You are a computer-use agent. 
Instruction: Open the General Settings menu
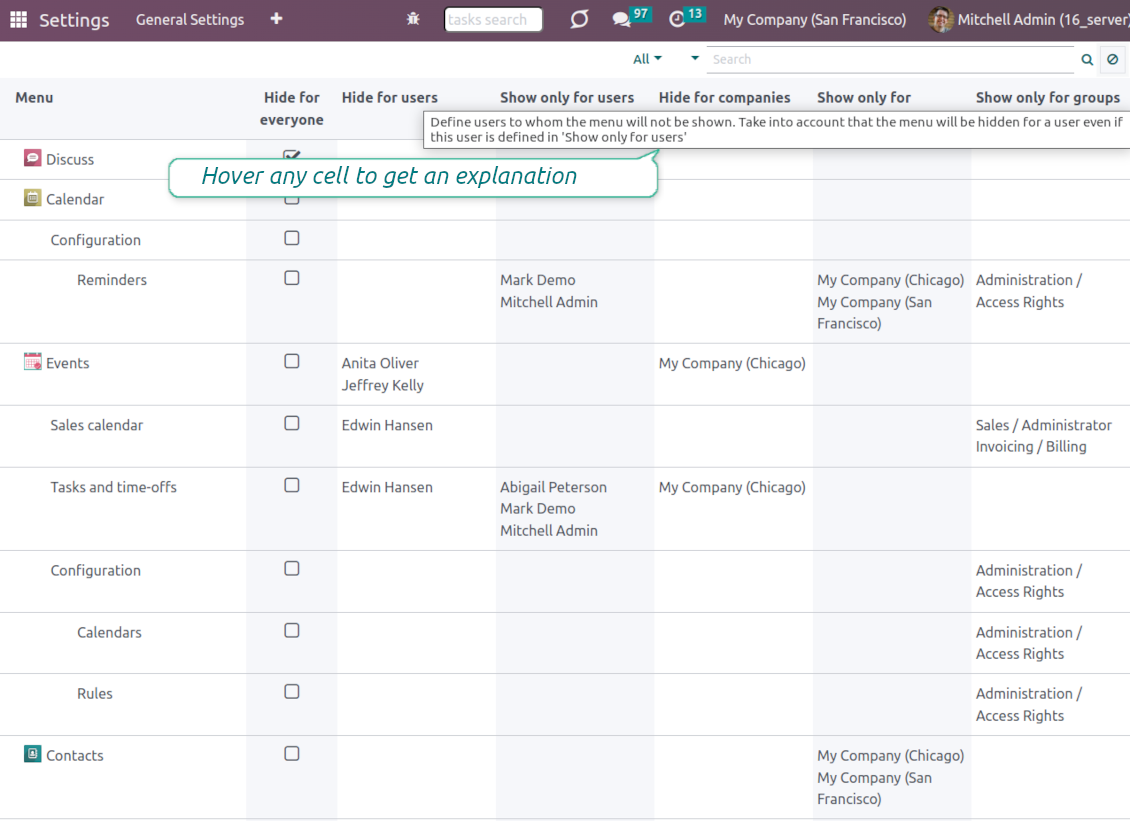(x=190, y=19)
